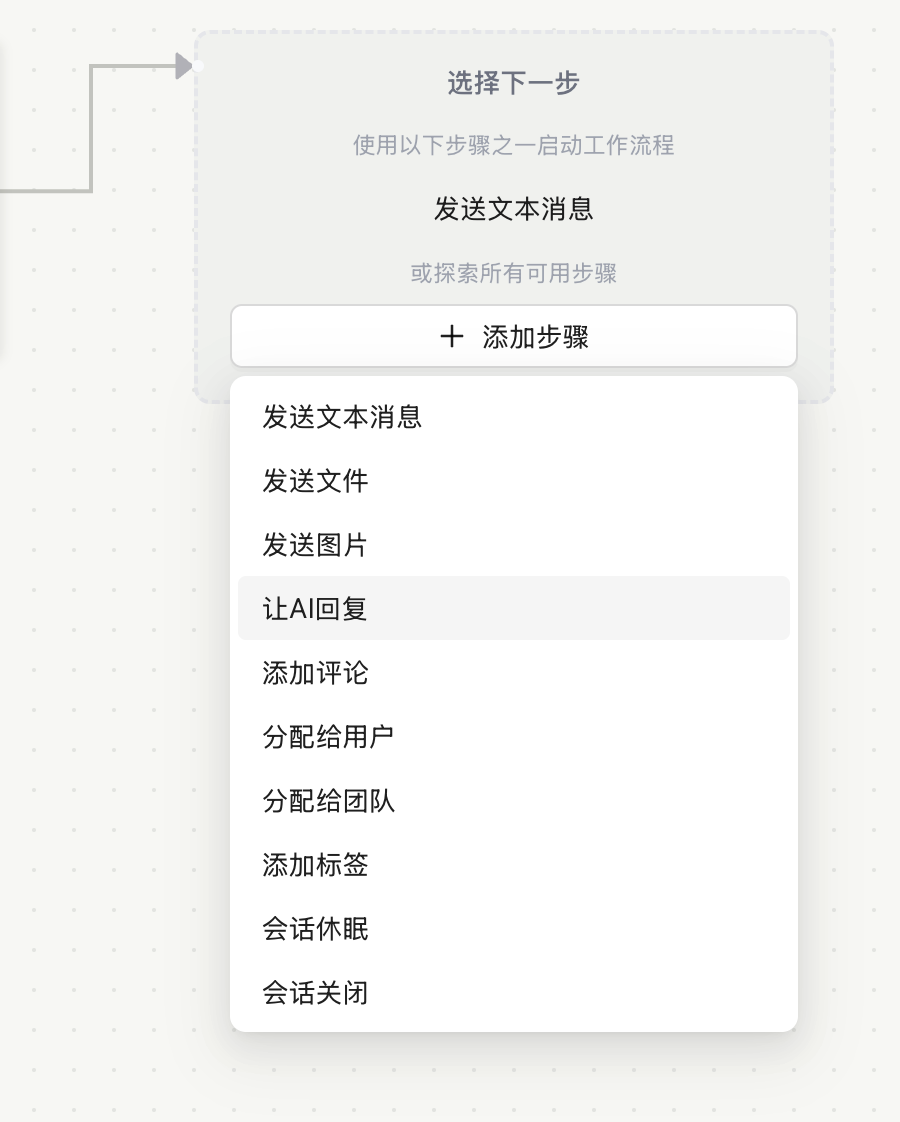Open the step picker via 添加步骤 button
Screen dimensions: 900x1122
pyautogui.click(x=513, y=335)
